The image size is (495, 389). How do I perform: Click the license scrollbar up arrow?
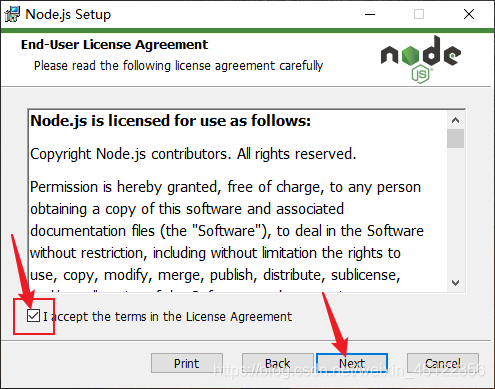[455, 120]
